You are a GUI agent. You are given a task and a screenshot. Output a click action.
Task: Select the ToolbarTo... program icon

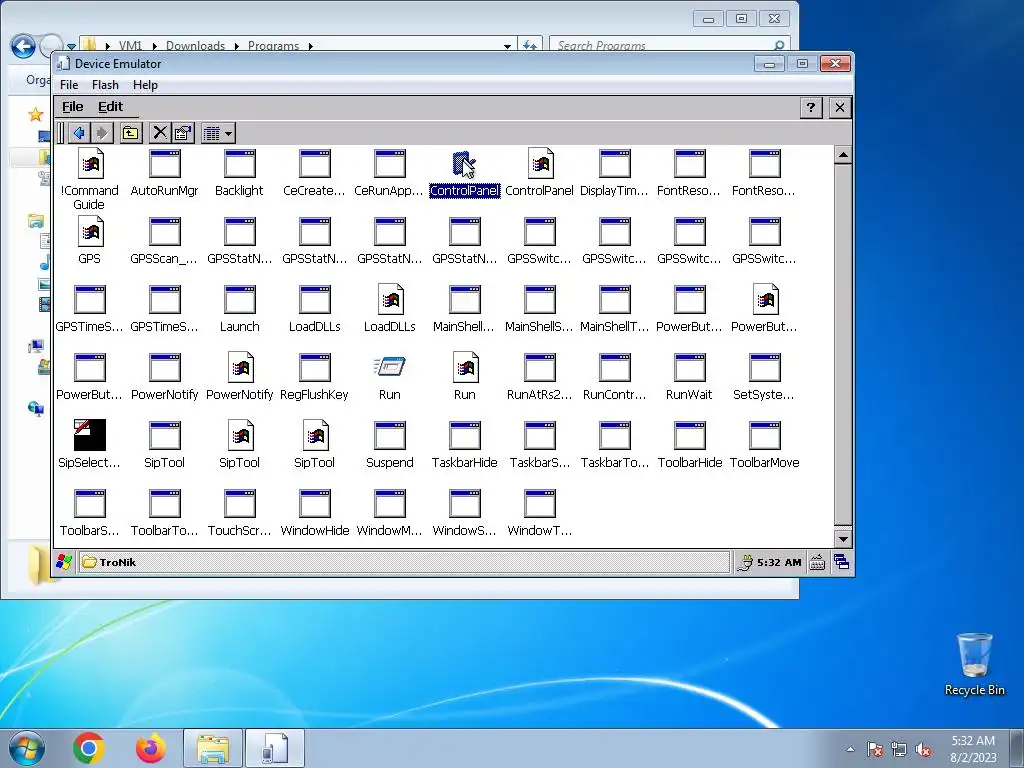[165, 504]
